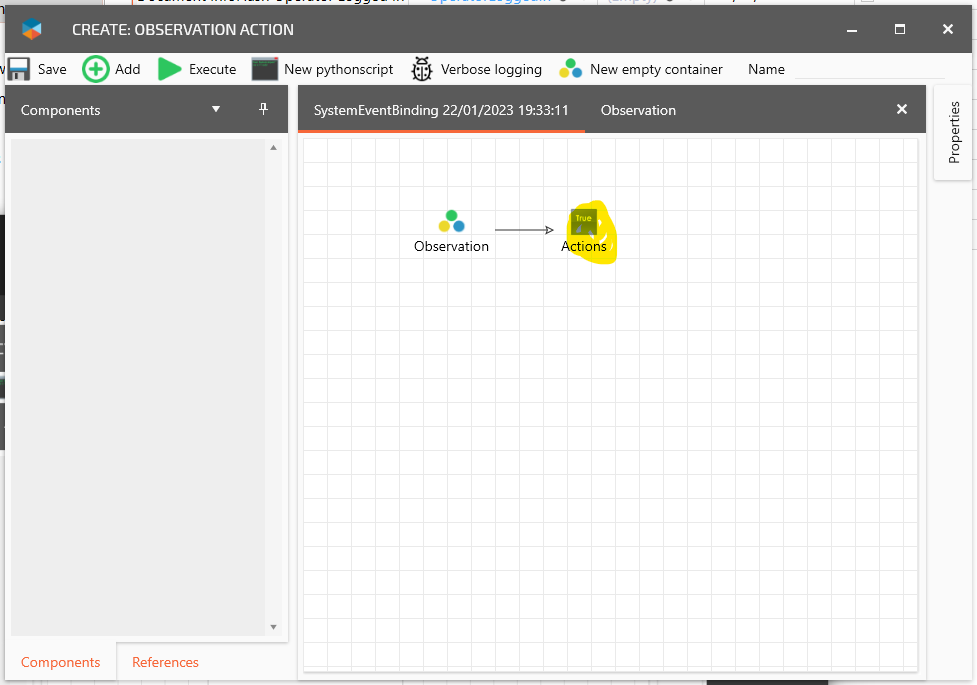
Task: Expand the Properties side panel
Action: tap(954, 132)
